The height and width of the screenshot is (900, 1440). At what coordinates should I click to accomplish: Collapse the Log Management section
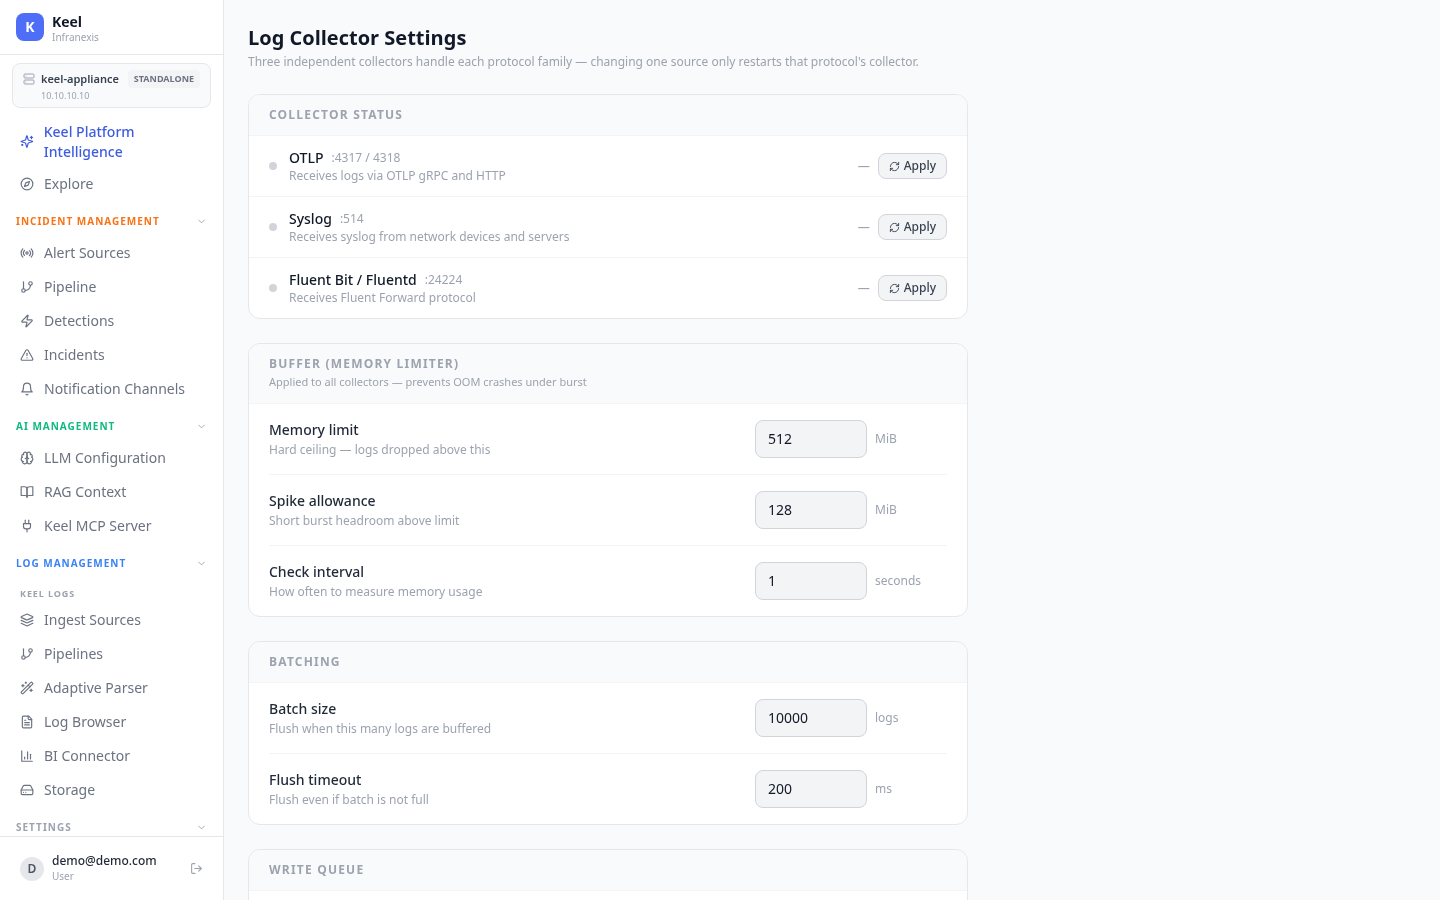[201, 564]
